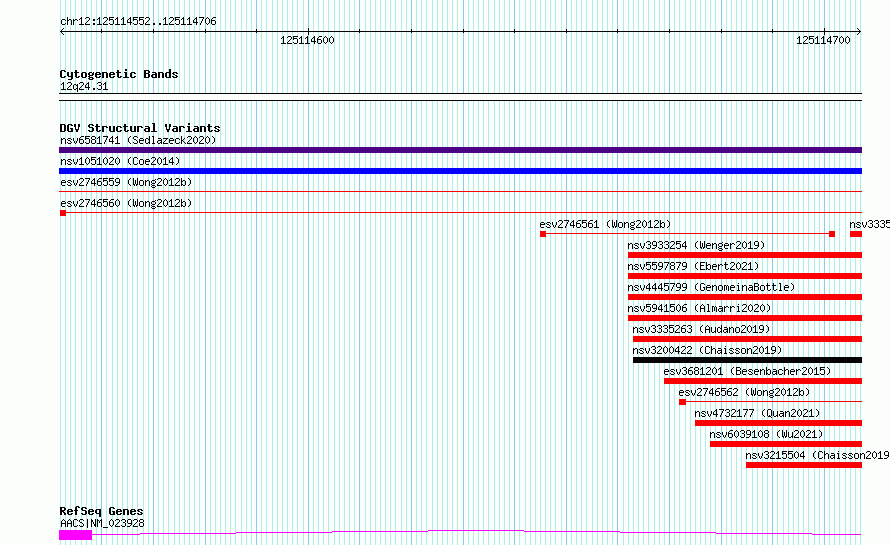Screen dimensions: 890x545
Task: Click the left red end block of esv2746561
Action: pyautogui.click(x=543, y=234)
